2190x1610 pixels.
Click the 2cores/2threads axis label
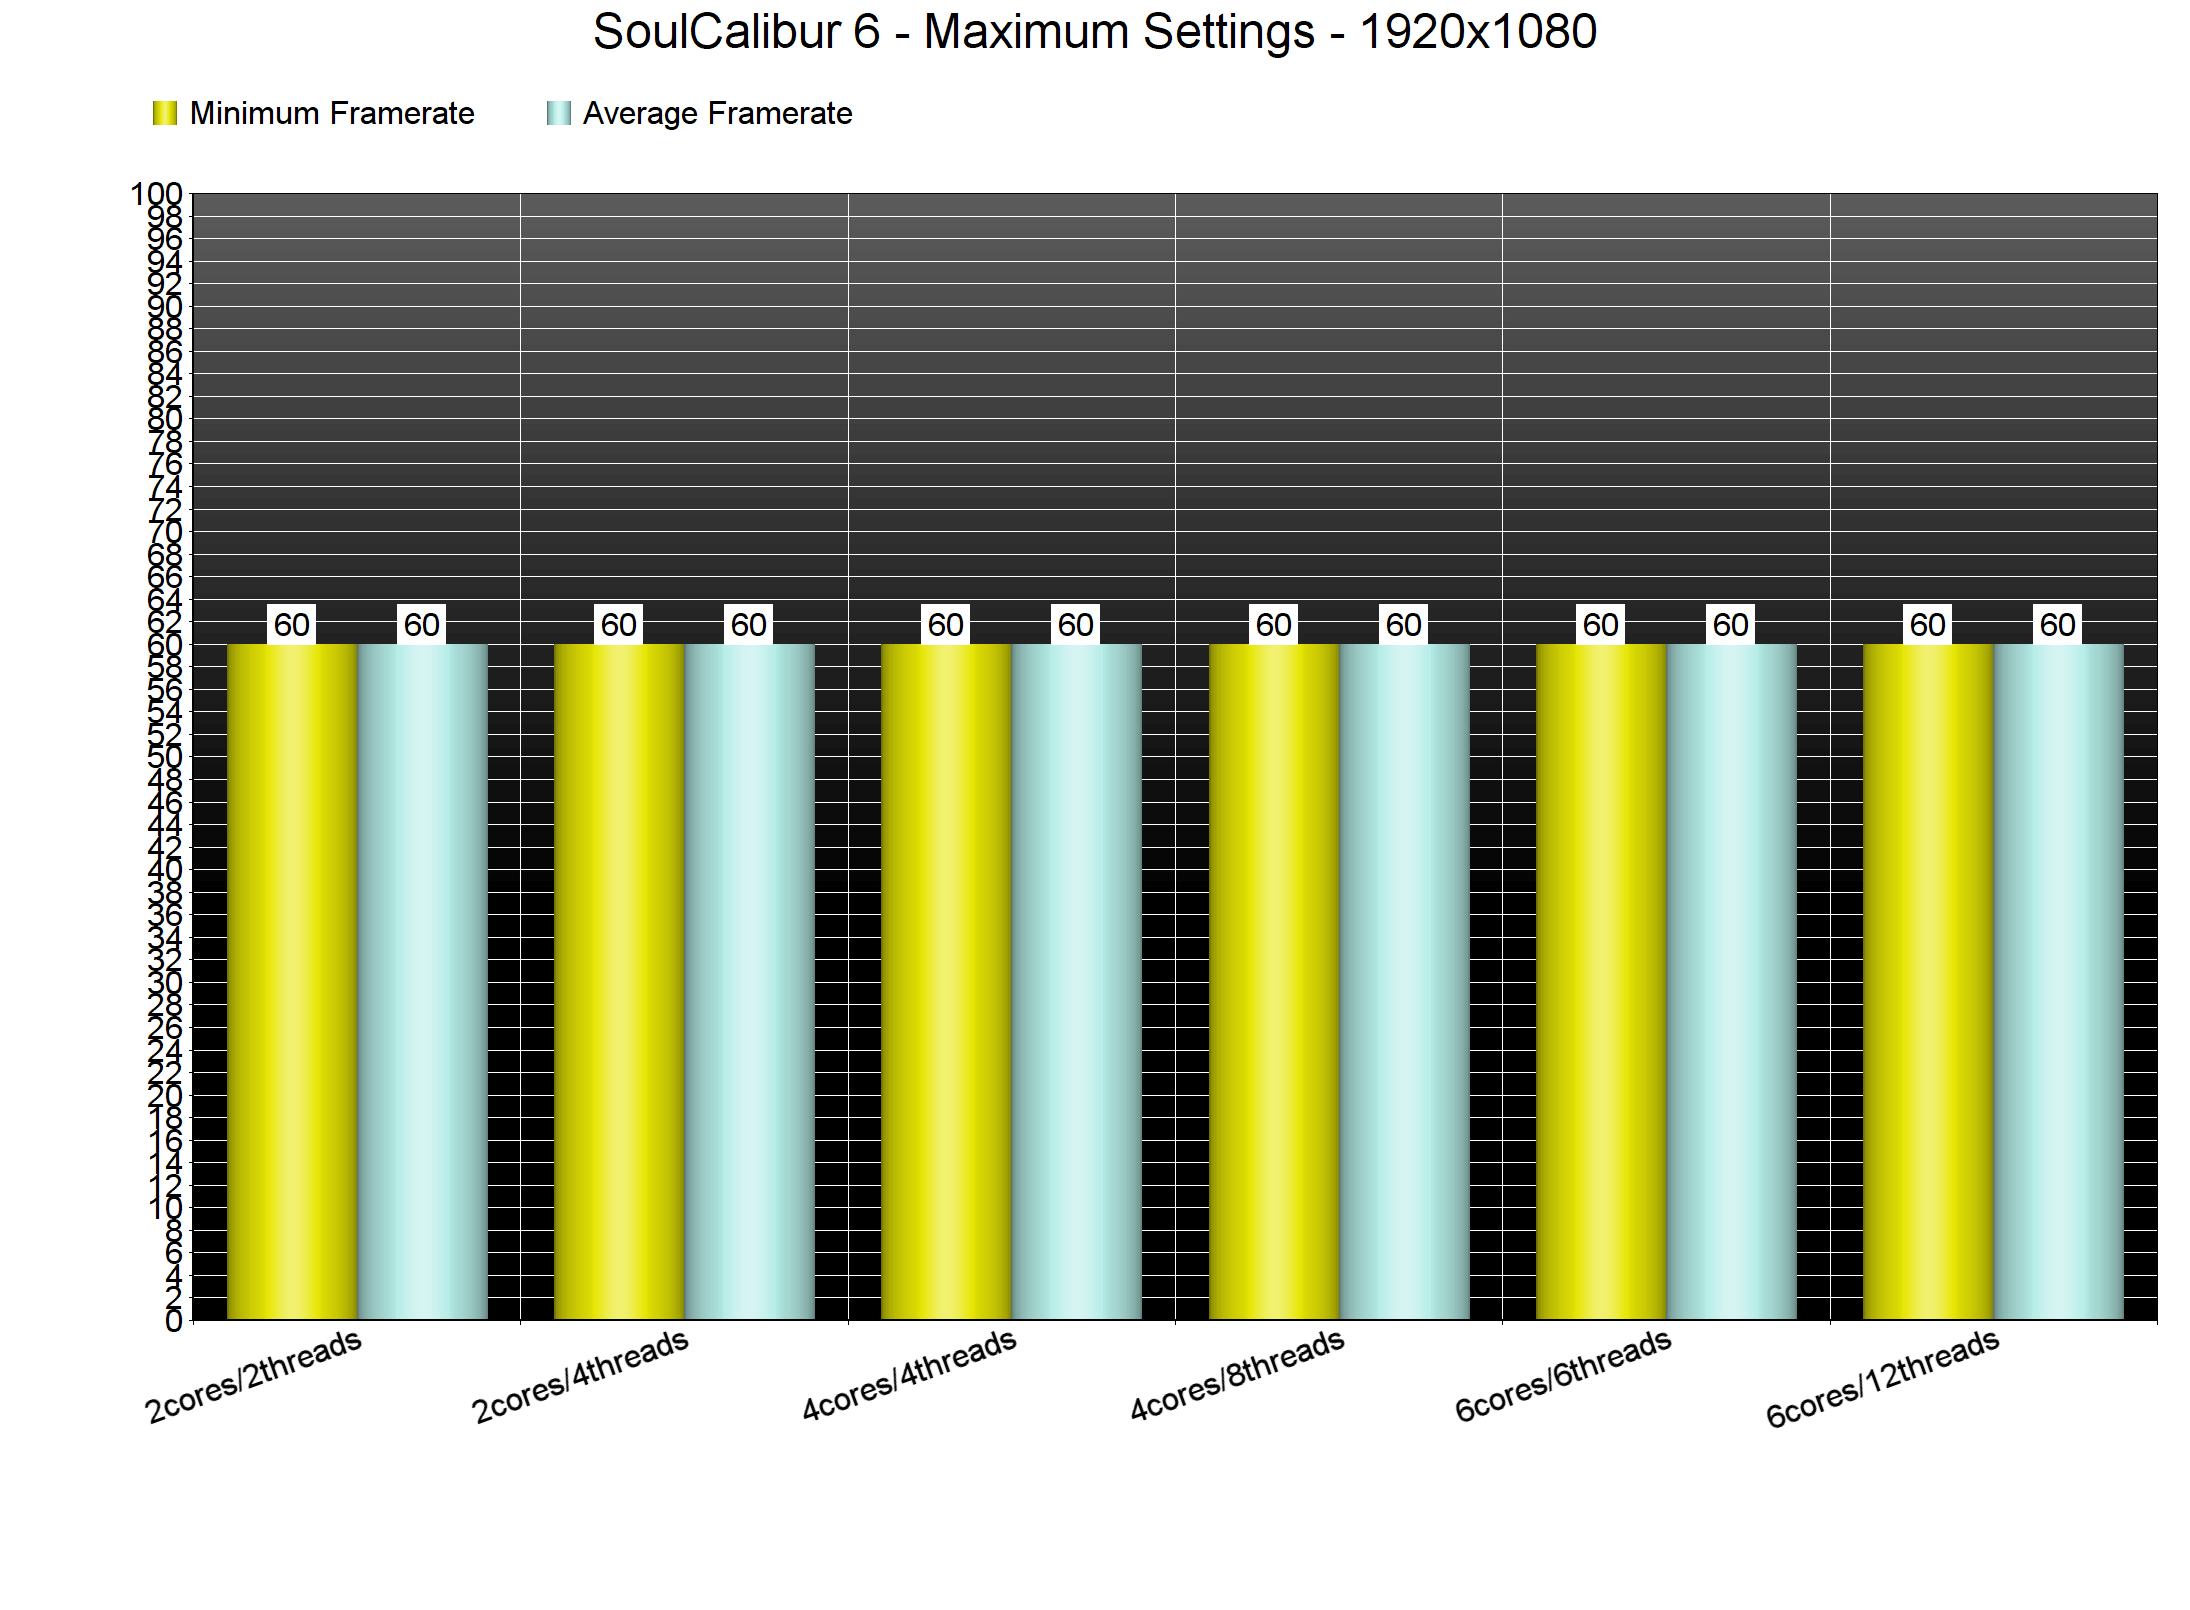[x=253, y=1376]
